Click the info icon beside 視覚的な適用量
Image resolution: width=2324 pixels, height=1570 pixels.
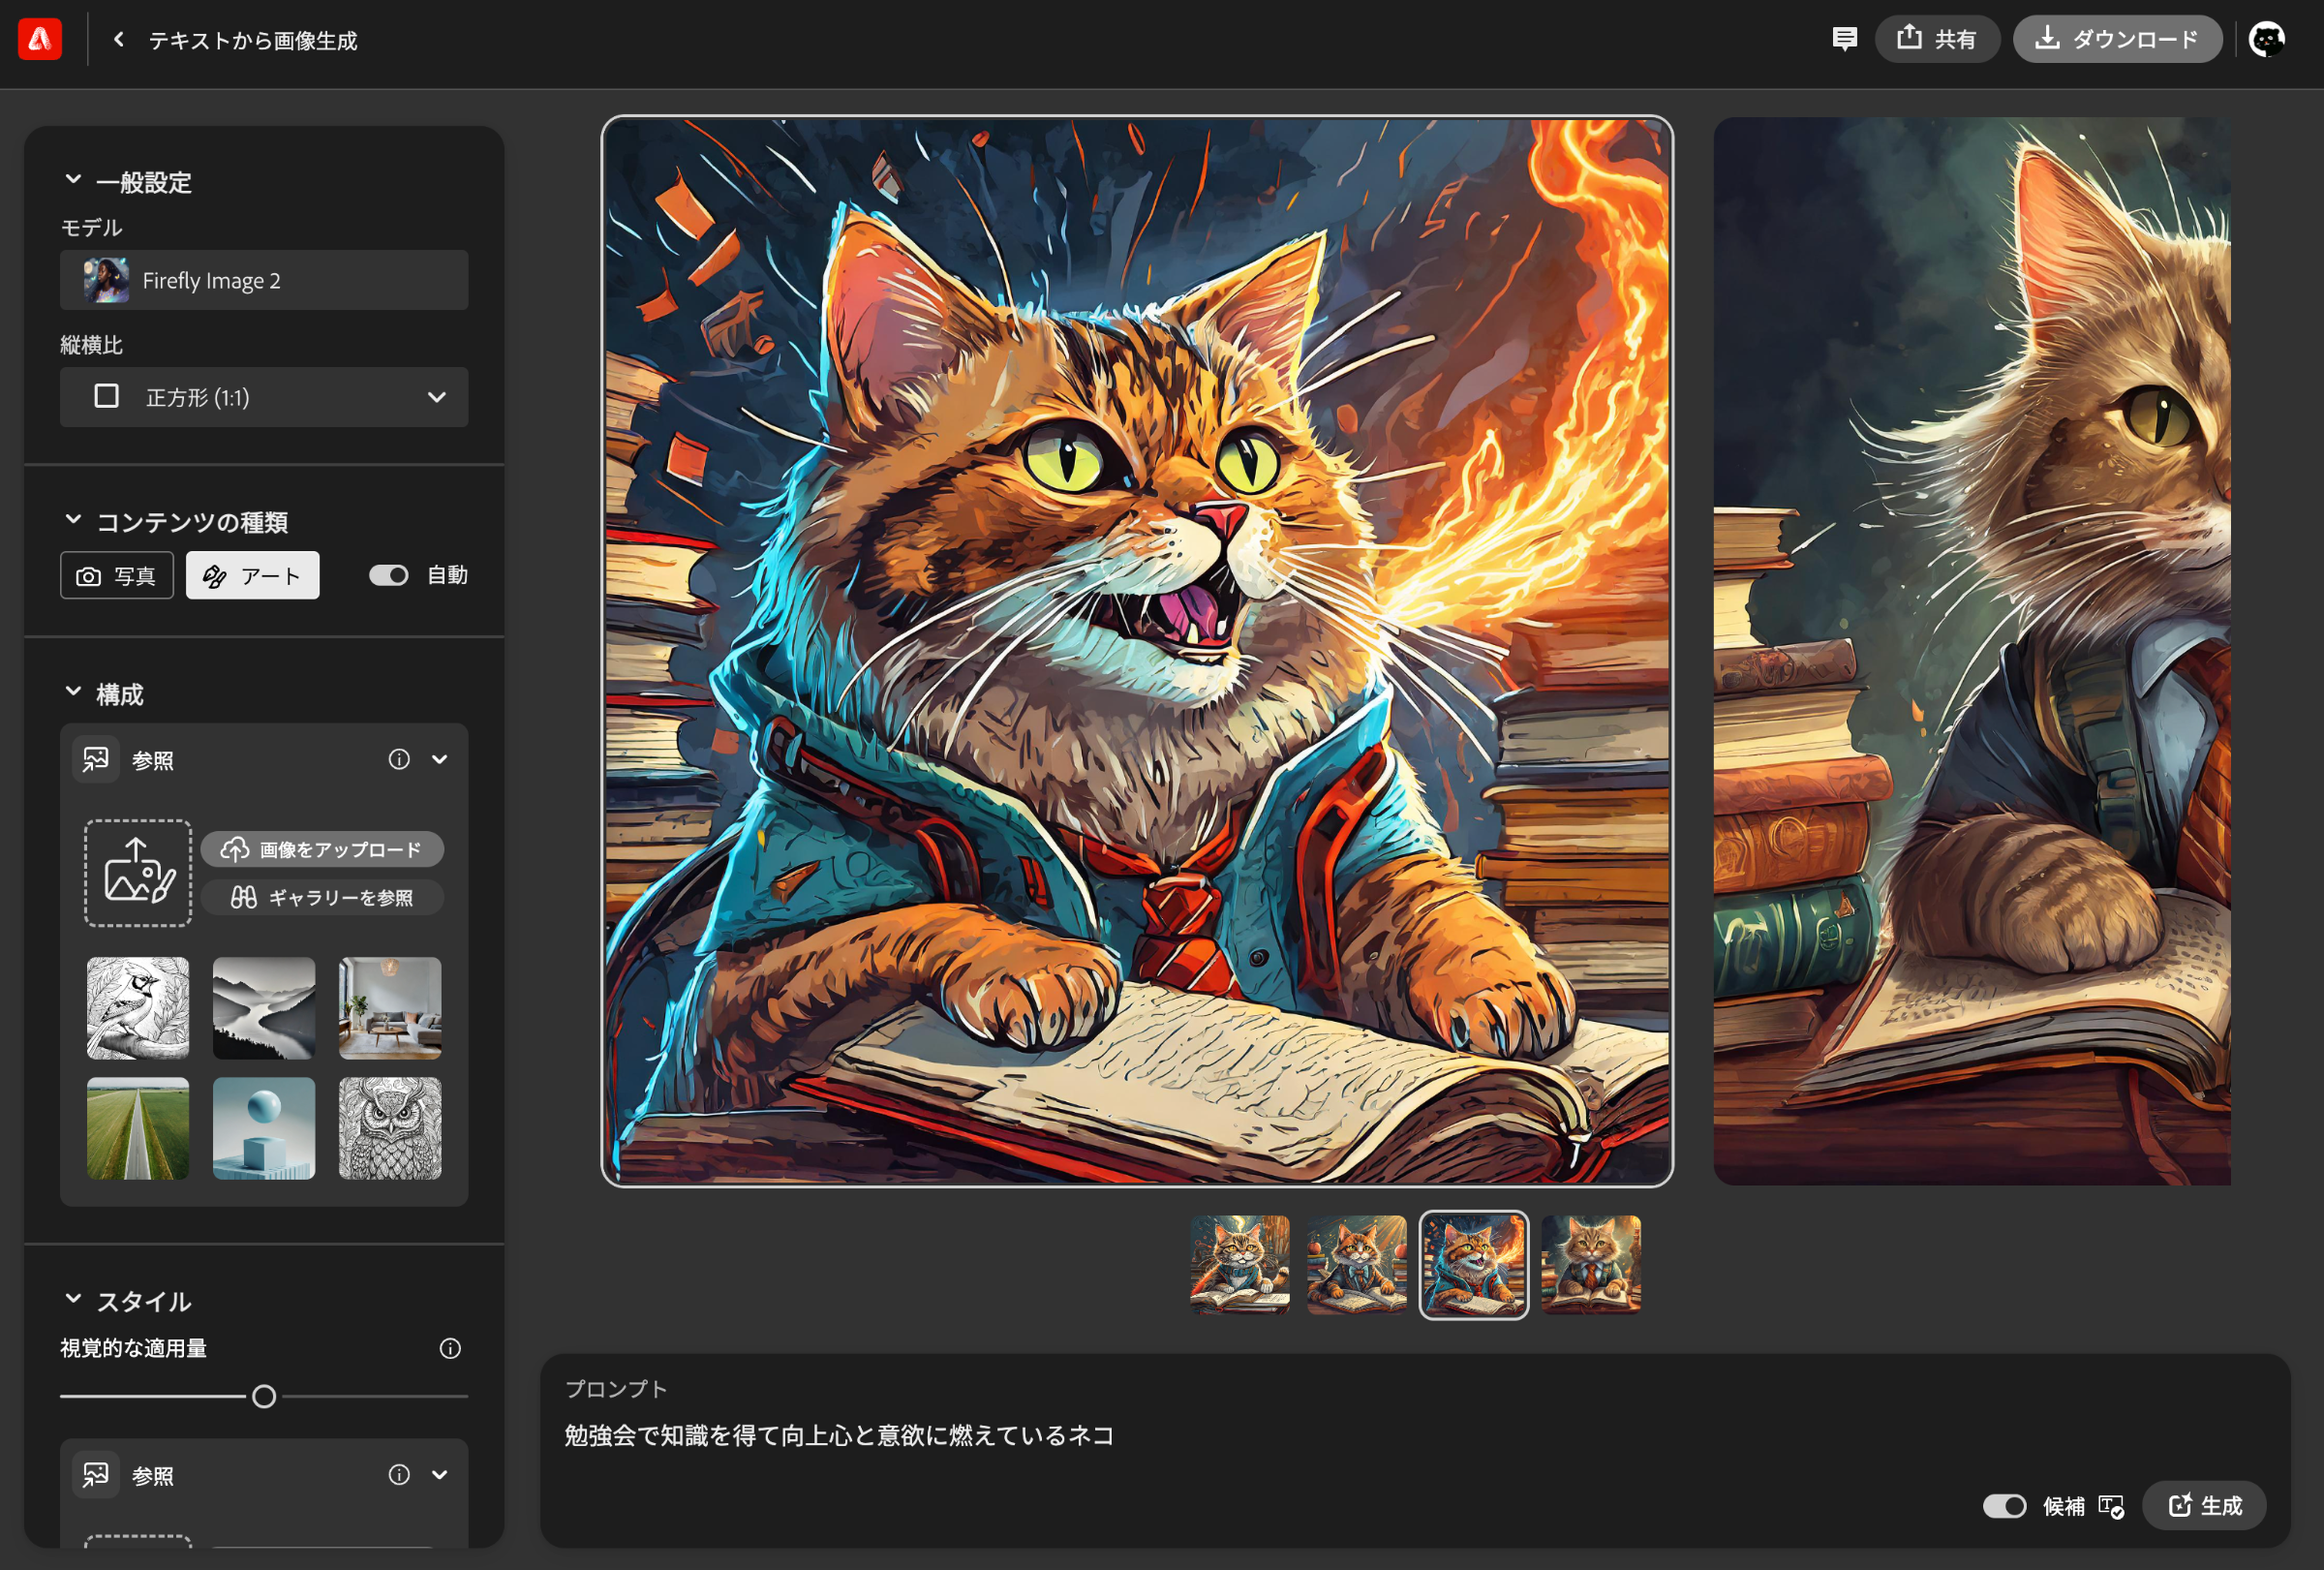tap(450, 1348)
